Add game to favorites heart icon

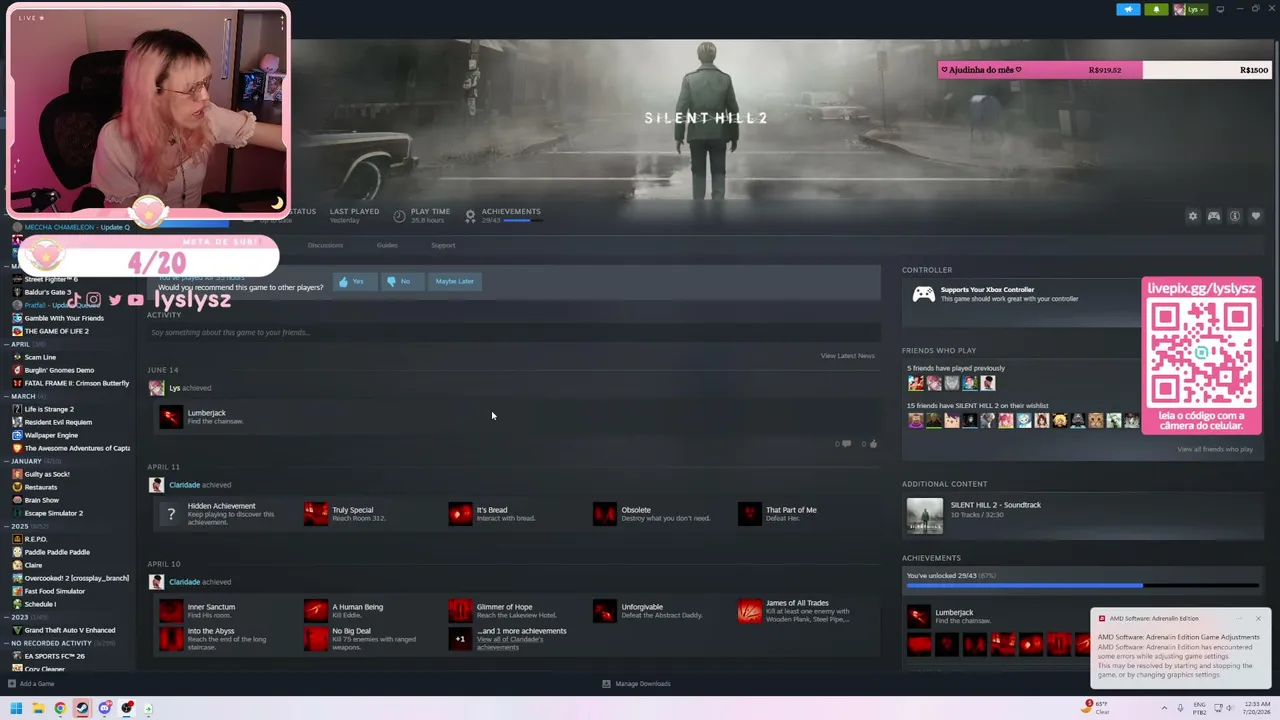tap(1256, 216)
